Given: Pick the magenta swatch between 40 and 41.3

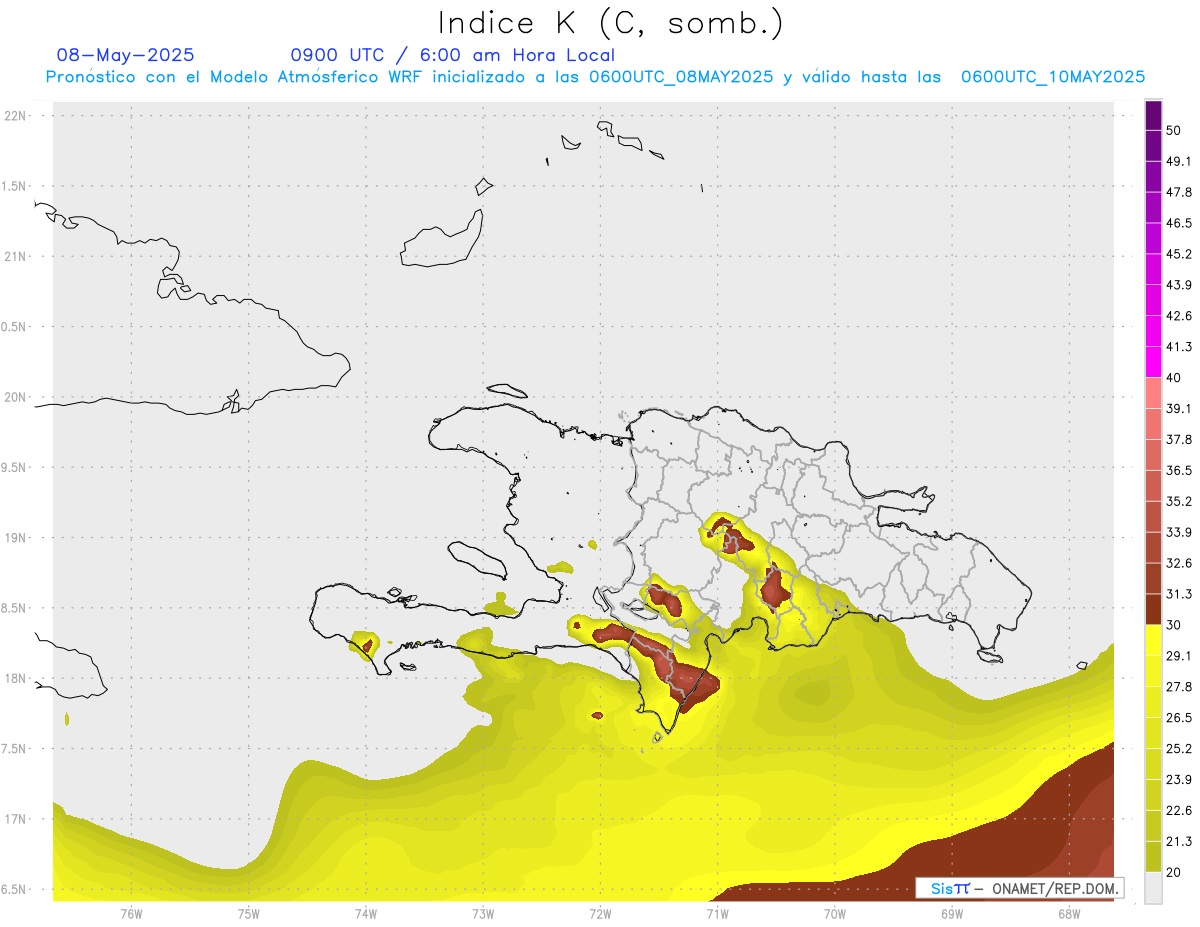Looking at the screenshot, I should click(x=1153, y=362).
